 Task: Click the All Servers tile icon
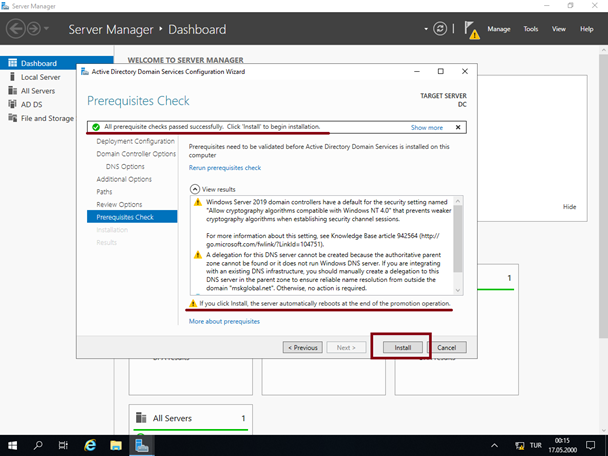pos(141,418)
